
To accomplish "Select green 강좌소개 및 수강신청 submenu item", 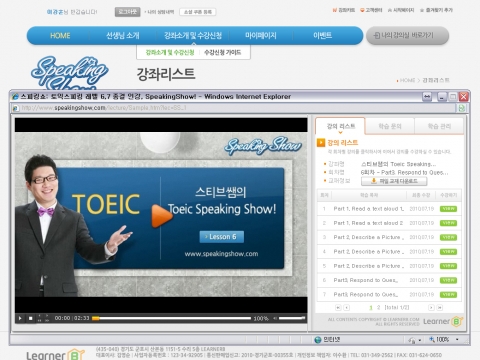I will (x=170, y=52).
